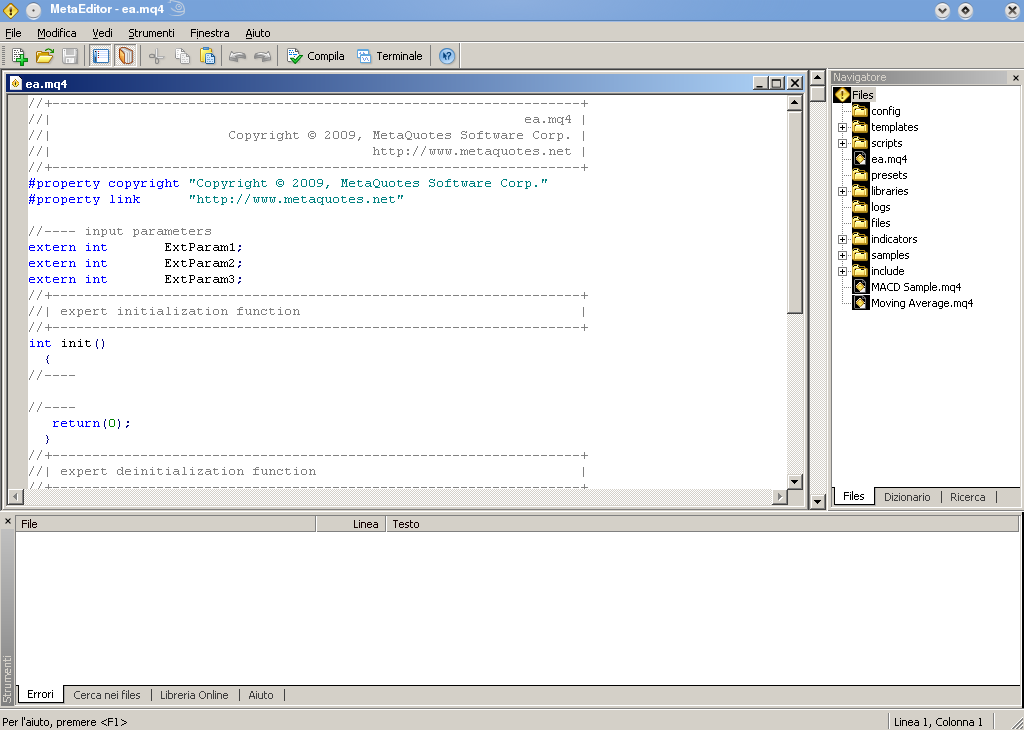
Task: Click the File column header in the errors list
Action: [166, 524]
